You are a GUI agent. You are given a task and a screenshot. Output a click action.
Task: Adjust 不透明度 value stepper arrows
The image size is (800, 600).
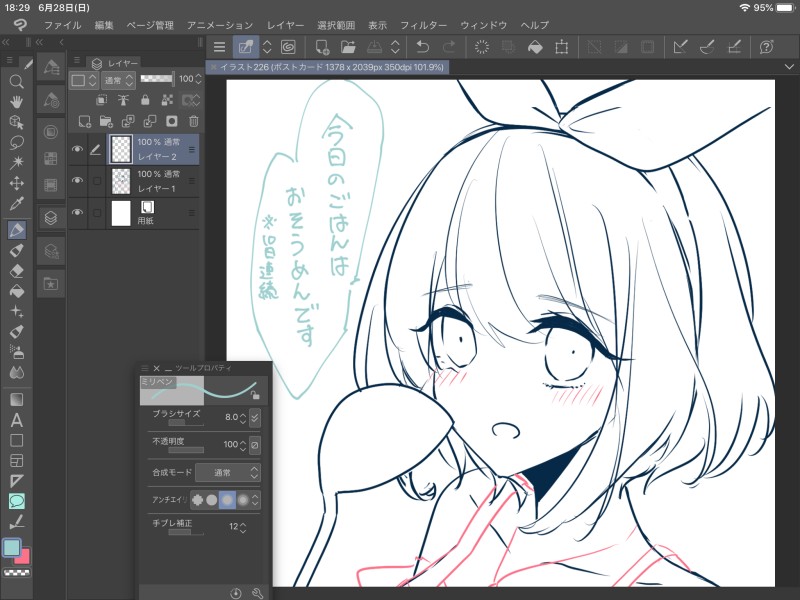tap(243, 445)
